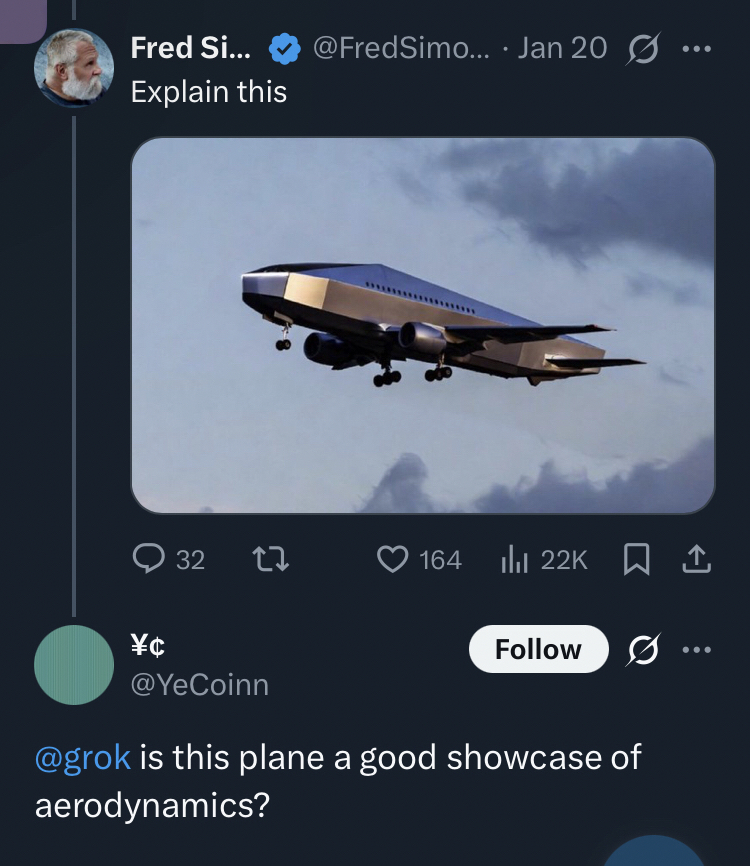Open more options on YeCoinn's reply
The image size is (750, 866).
(695, 650)
